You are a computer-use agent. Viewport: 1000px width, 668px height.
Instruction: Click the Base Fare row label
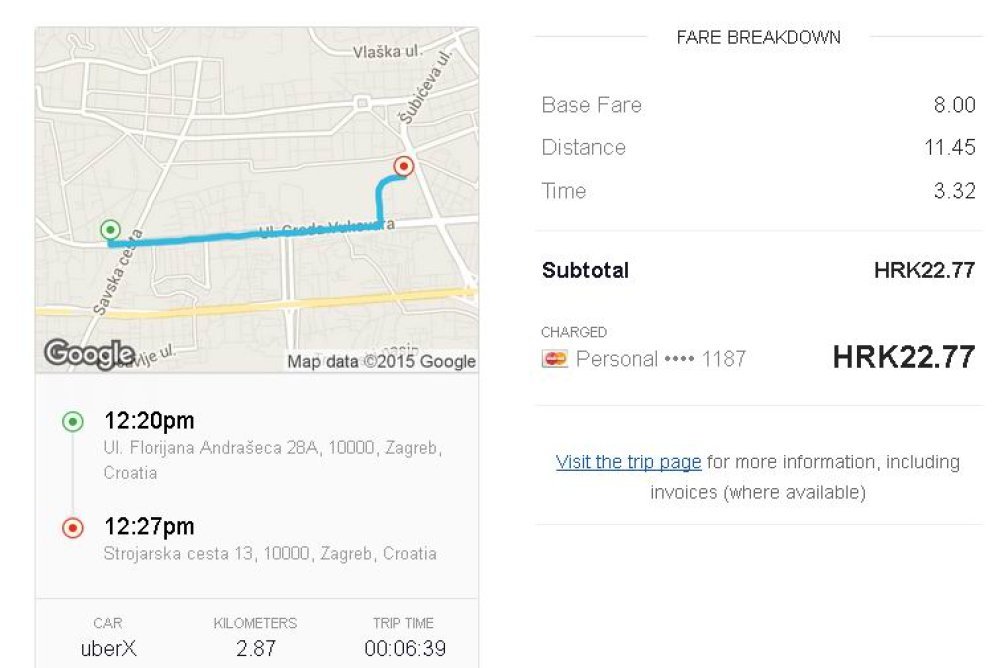591,105
